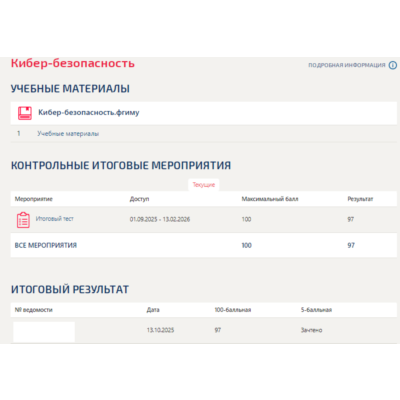
Task: Click the ИТОГОВЫЙ РЕЗУЛЬТАТ heading
Action: (70, 289)
